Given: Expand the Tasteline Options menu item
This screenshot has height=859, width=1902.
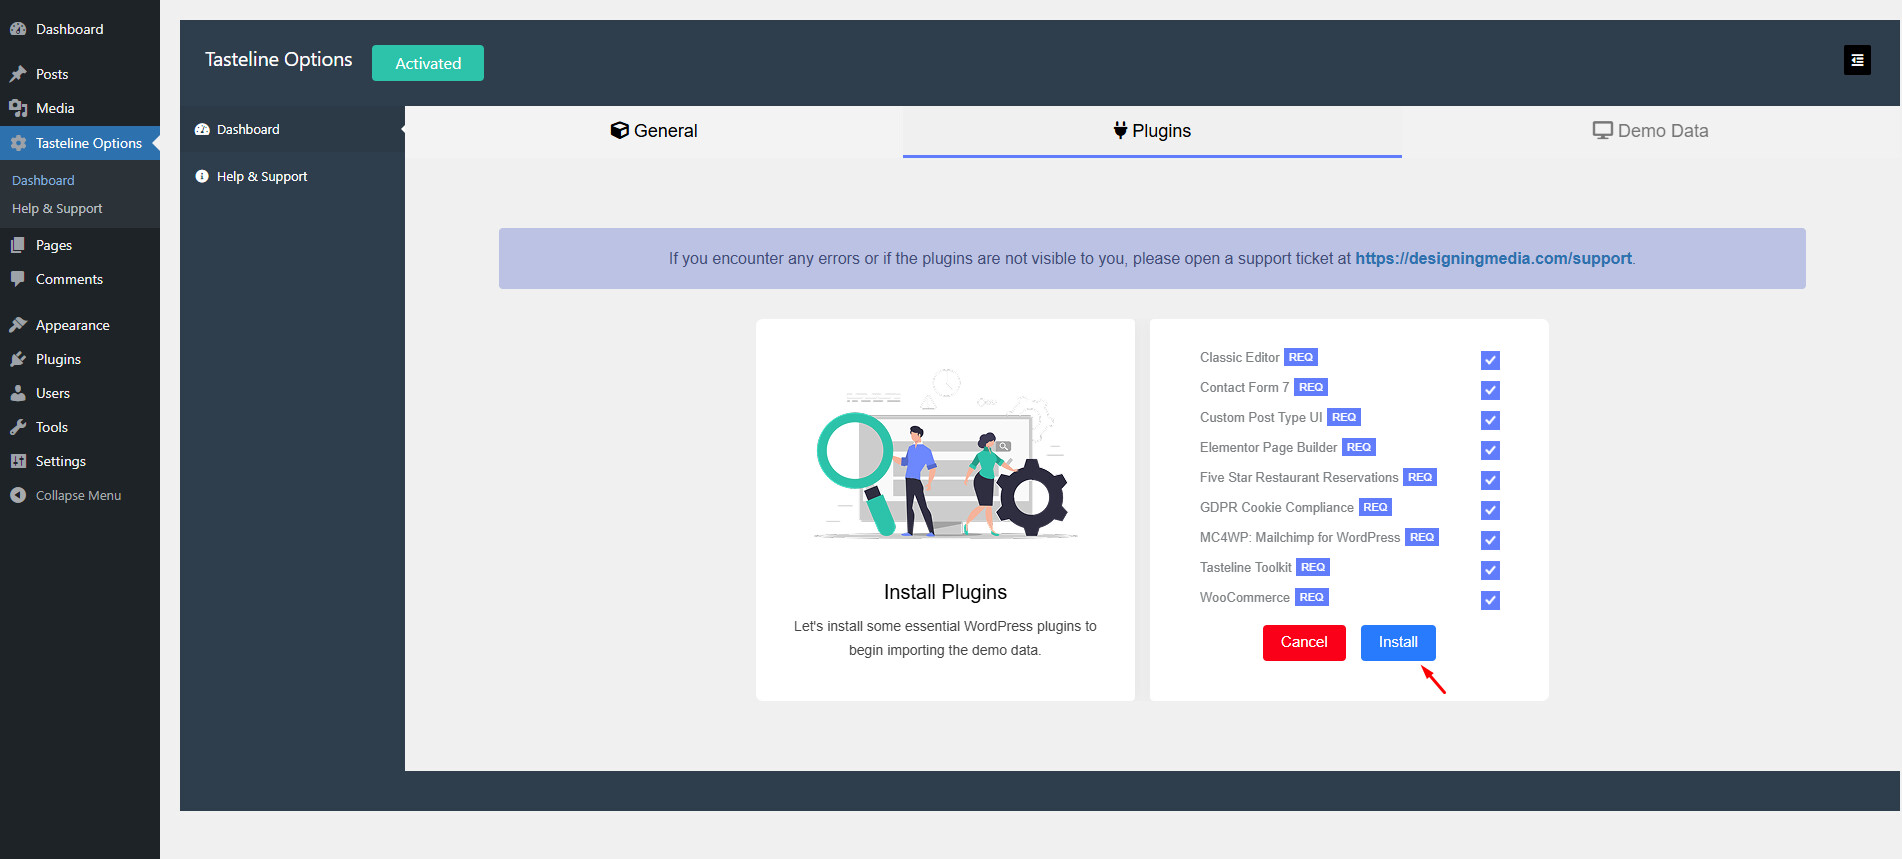Looking at the screenshot, I should pos(88,143).
